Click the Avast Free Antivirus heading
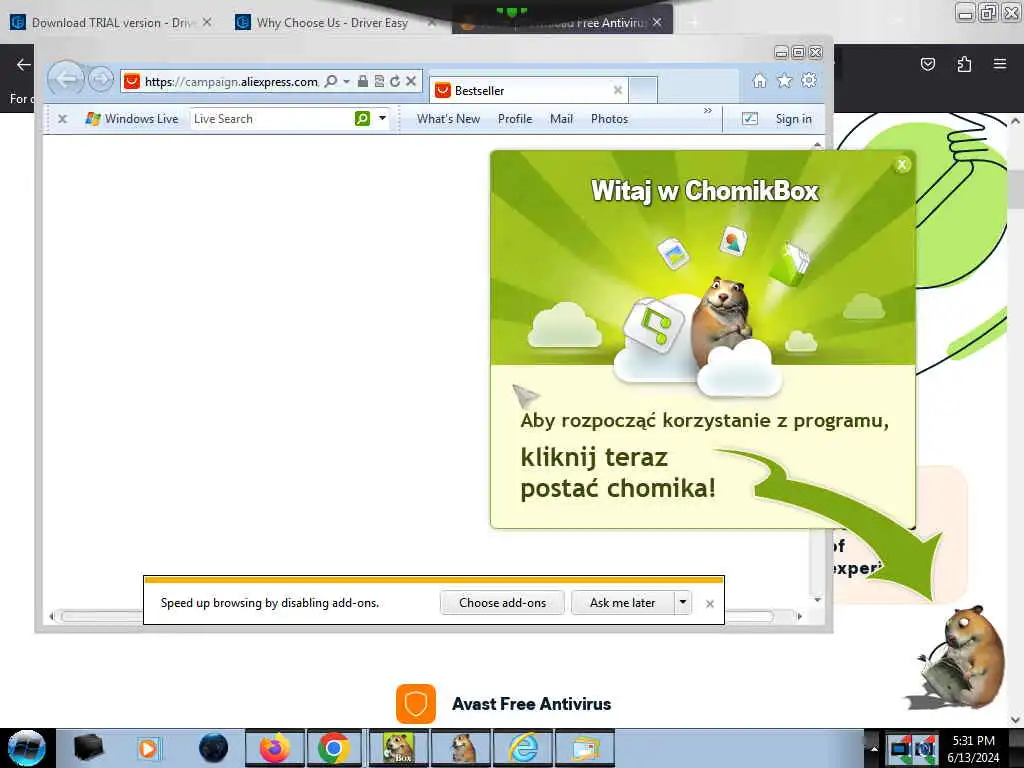Screen dimensions: 1024x768 (x=532, y=704)
